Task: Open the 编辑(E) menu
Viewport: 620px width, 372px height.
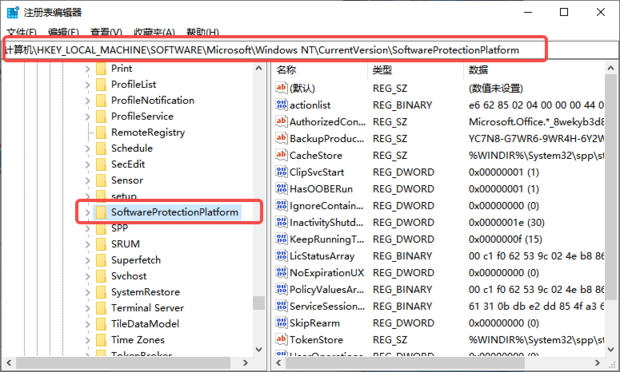Action: tap(63, 32)
